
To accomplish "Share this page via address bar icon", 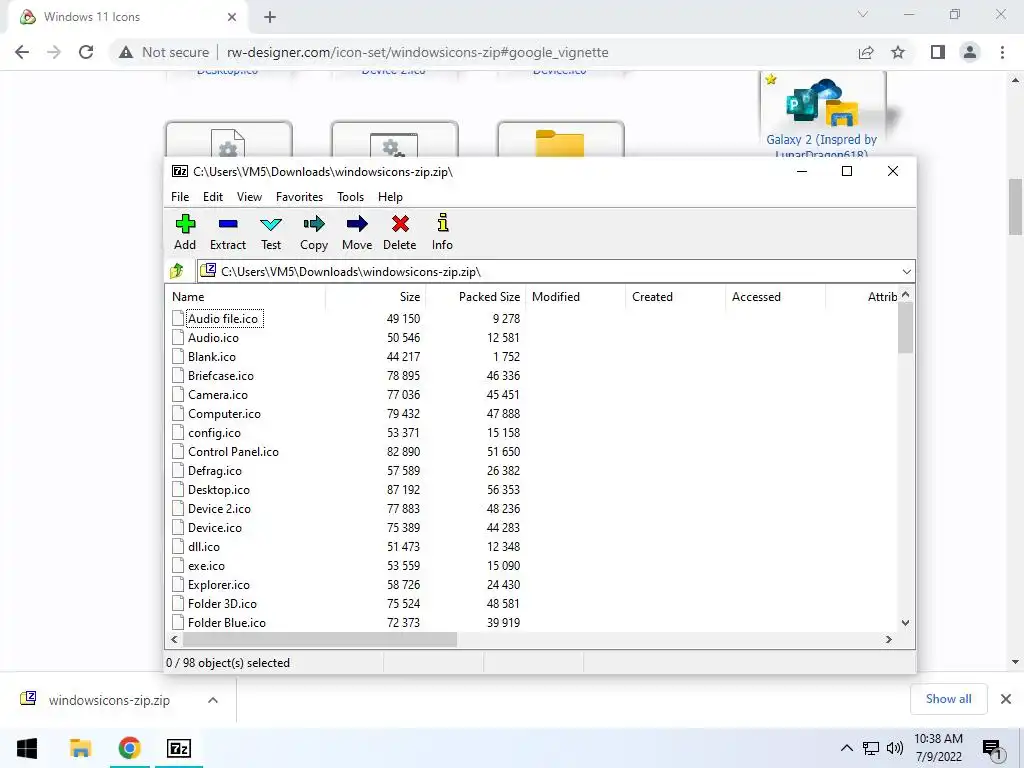I will 866,52.
